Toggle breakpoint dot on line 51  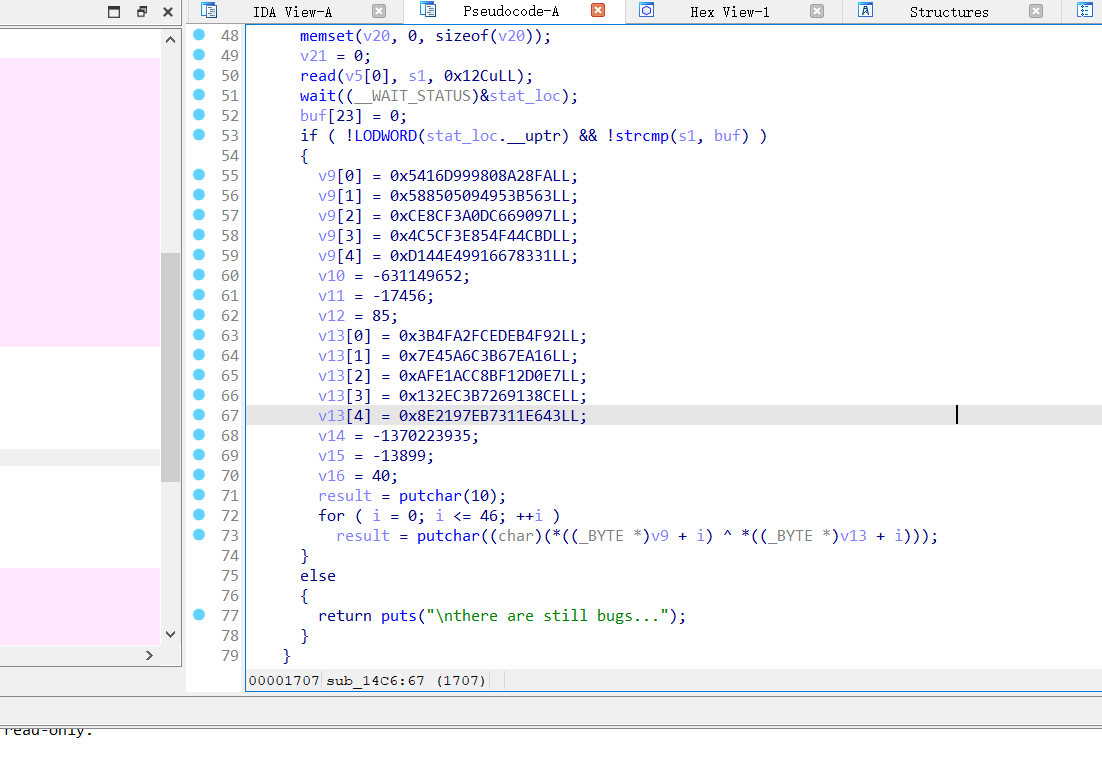click(199, 94)
